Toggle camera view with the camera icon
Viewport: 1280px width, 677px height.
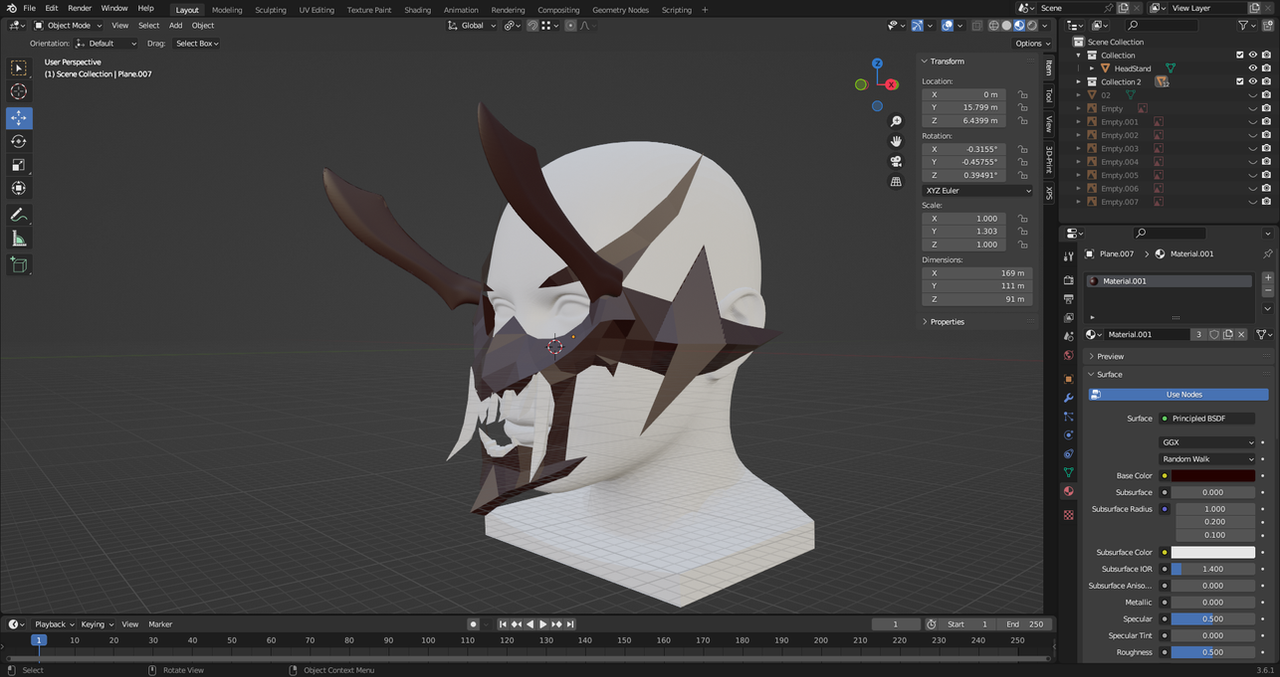[896, 161]
